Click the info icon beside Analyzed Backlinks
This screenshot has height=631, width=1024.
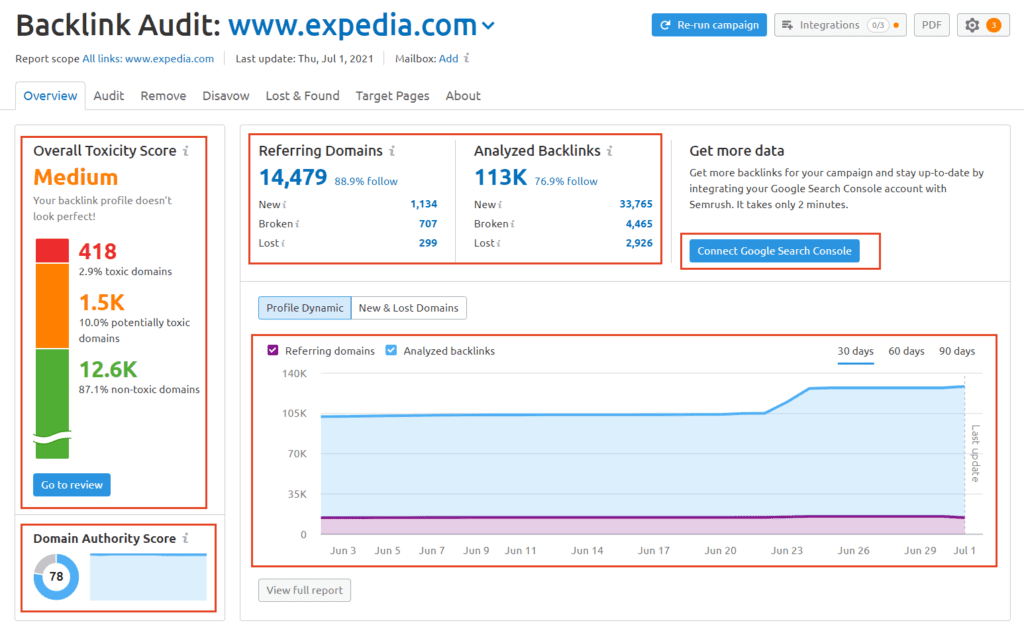609,151
